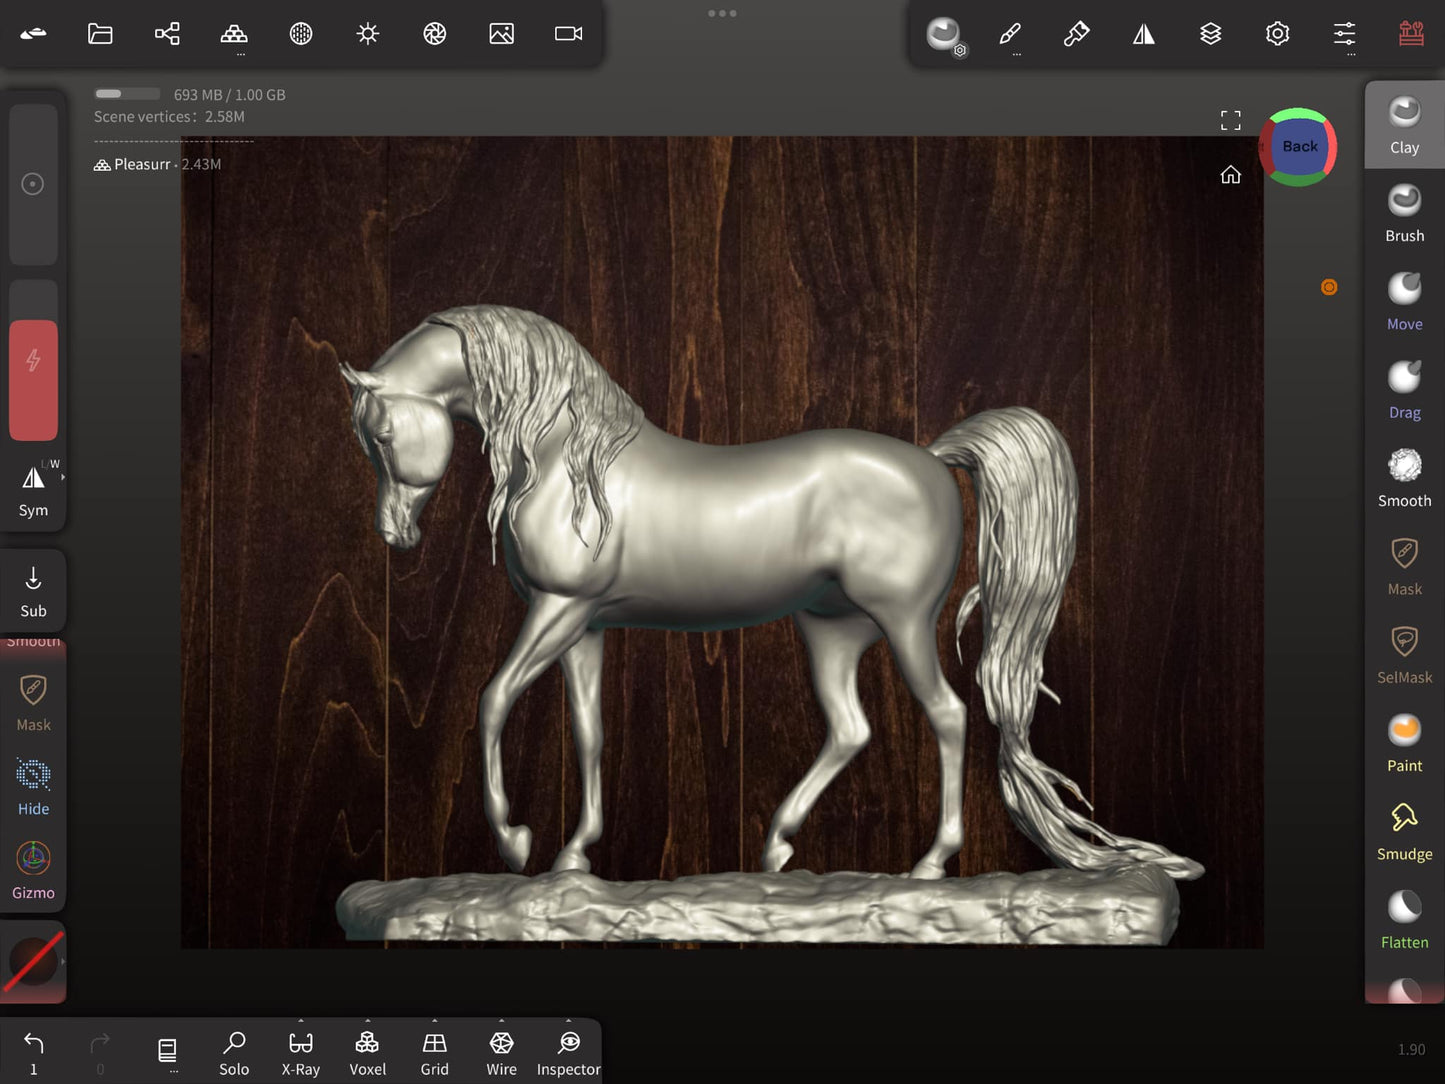Reset camera with the home icon
1445x1084 pixels.
[x=1231, y=175]
